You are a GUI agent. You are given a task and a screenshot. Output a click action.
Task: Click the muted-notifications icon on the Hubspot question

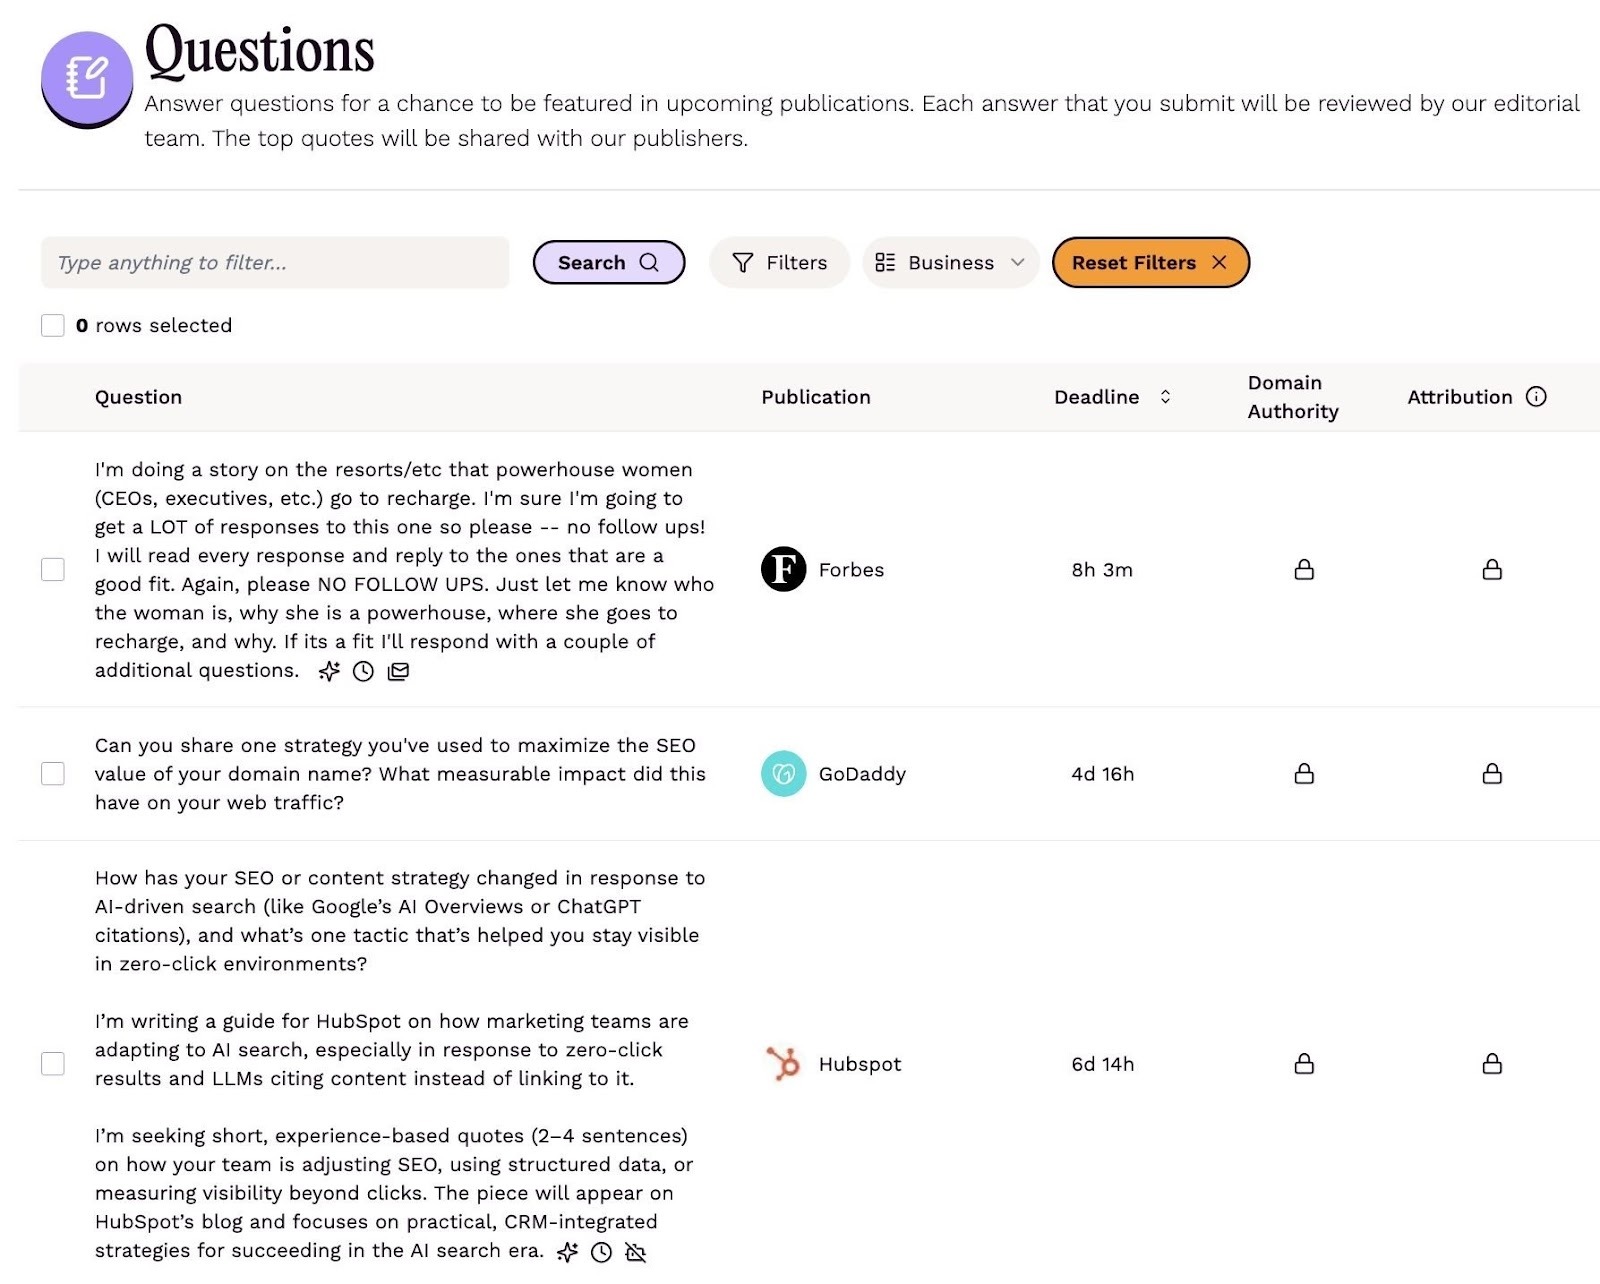point(636,1250)
